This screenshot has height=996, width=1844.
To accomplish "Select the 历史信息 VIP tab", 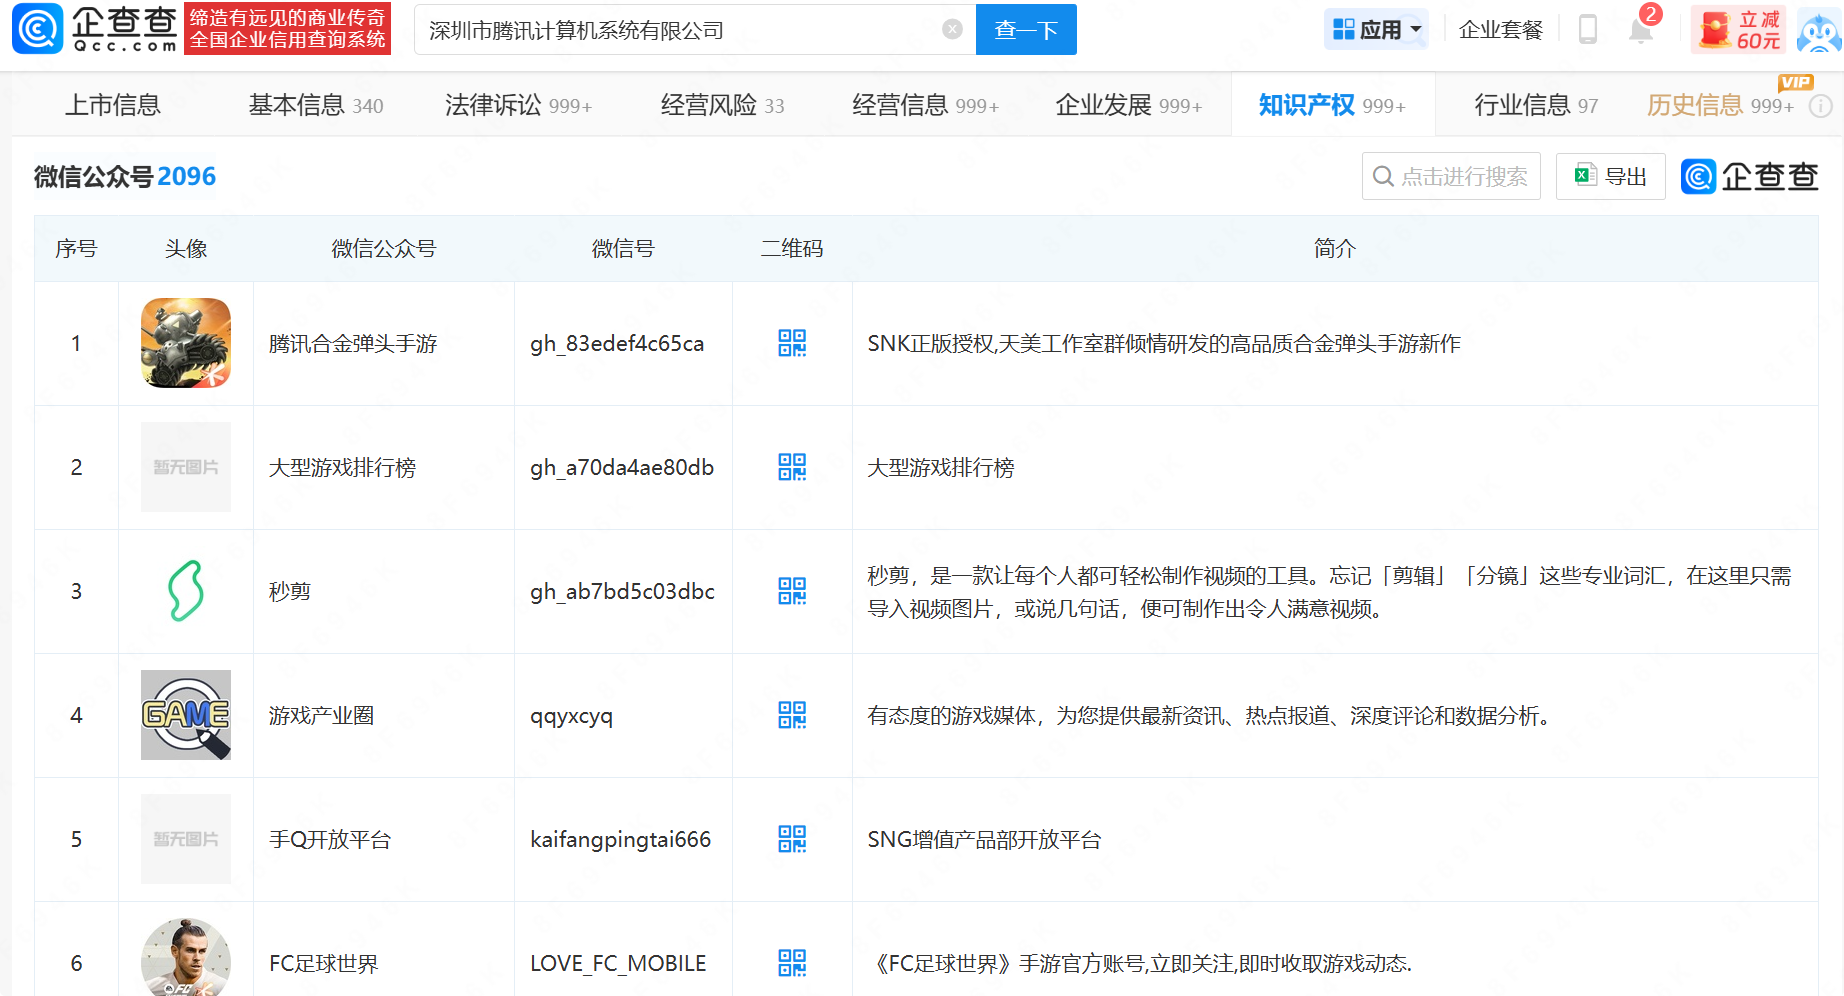I will coord(1719,105).
